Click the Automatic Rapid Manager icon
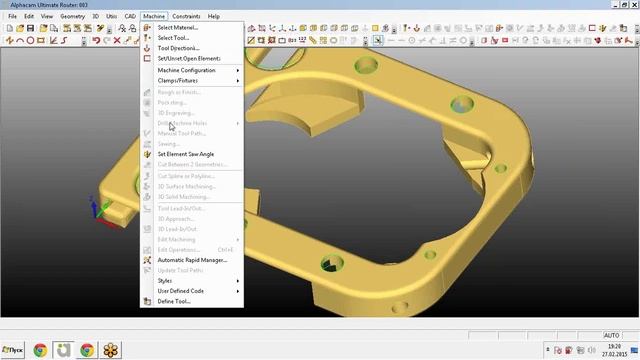640x360 pixels. 147,260
